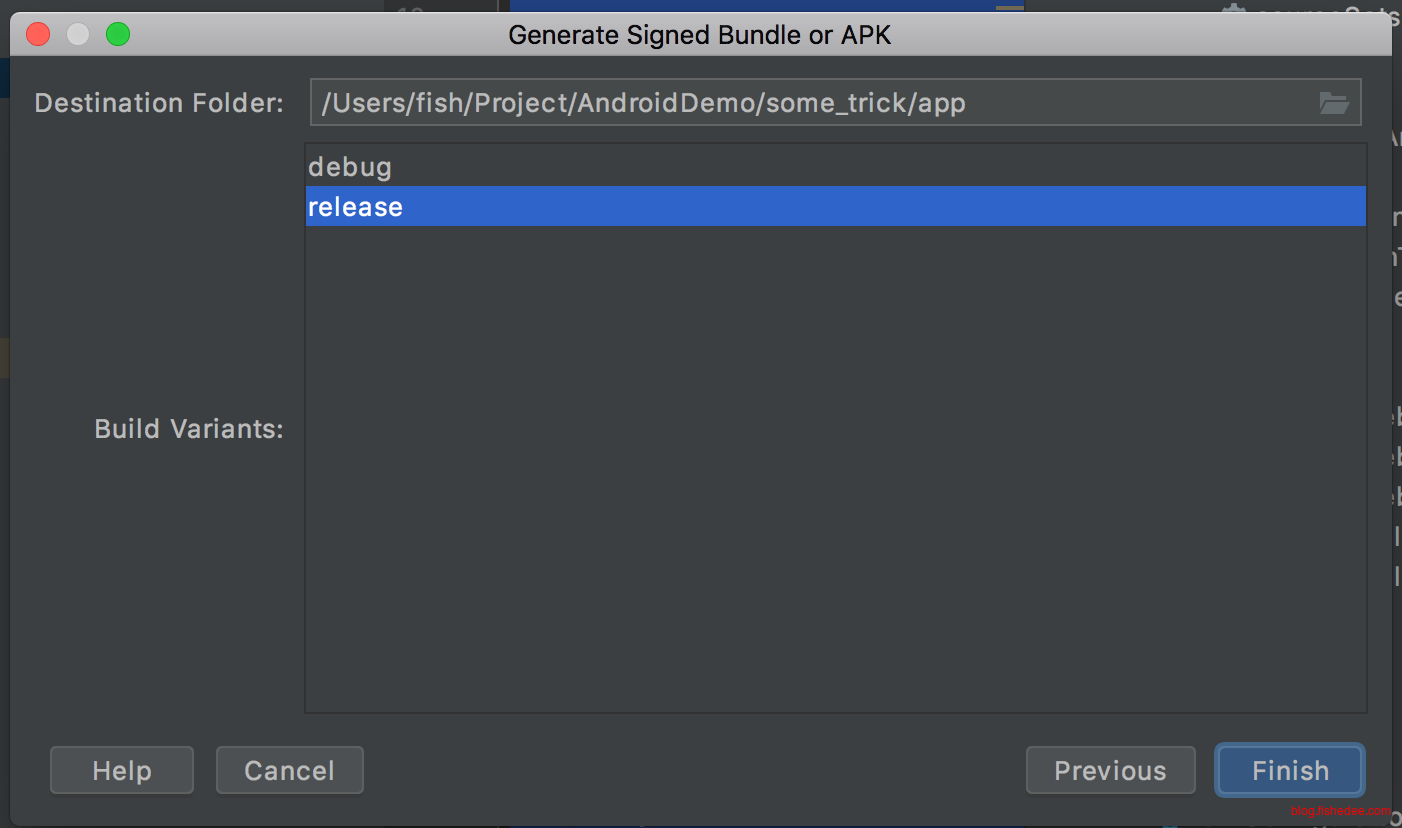Select the release build variant
The image size is (1402, 828).
356,207
